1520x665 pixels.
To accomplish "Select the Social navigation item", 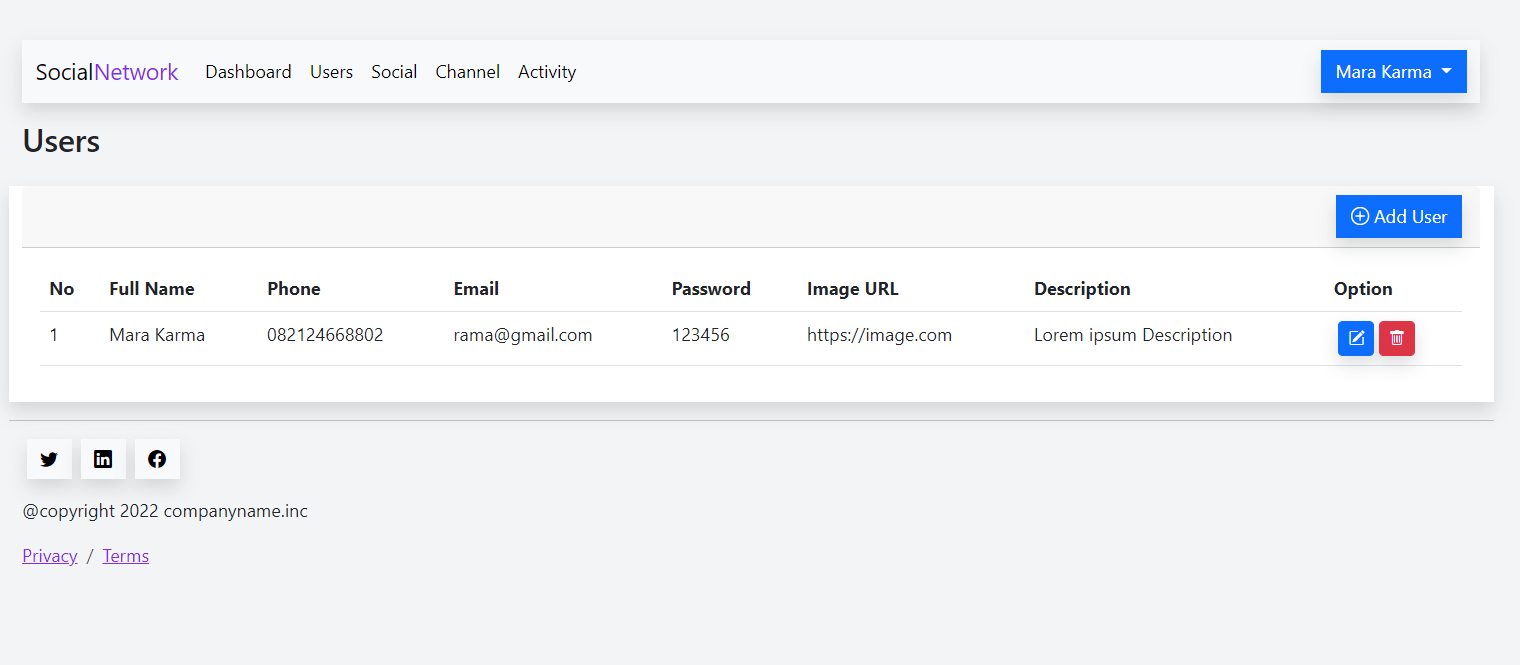I will (394, 72).
